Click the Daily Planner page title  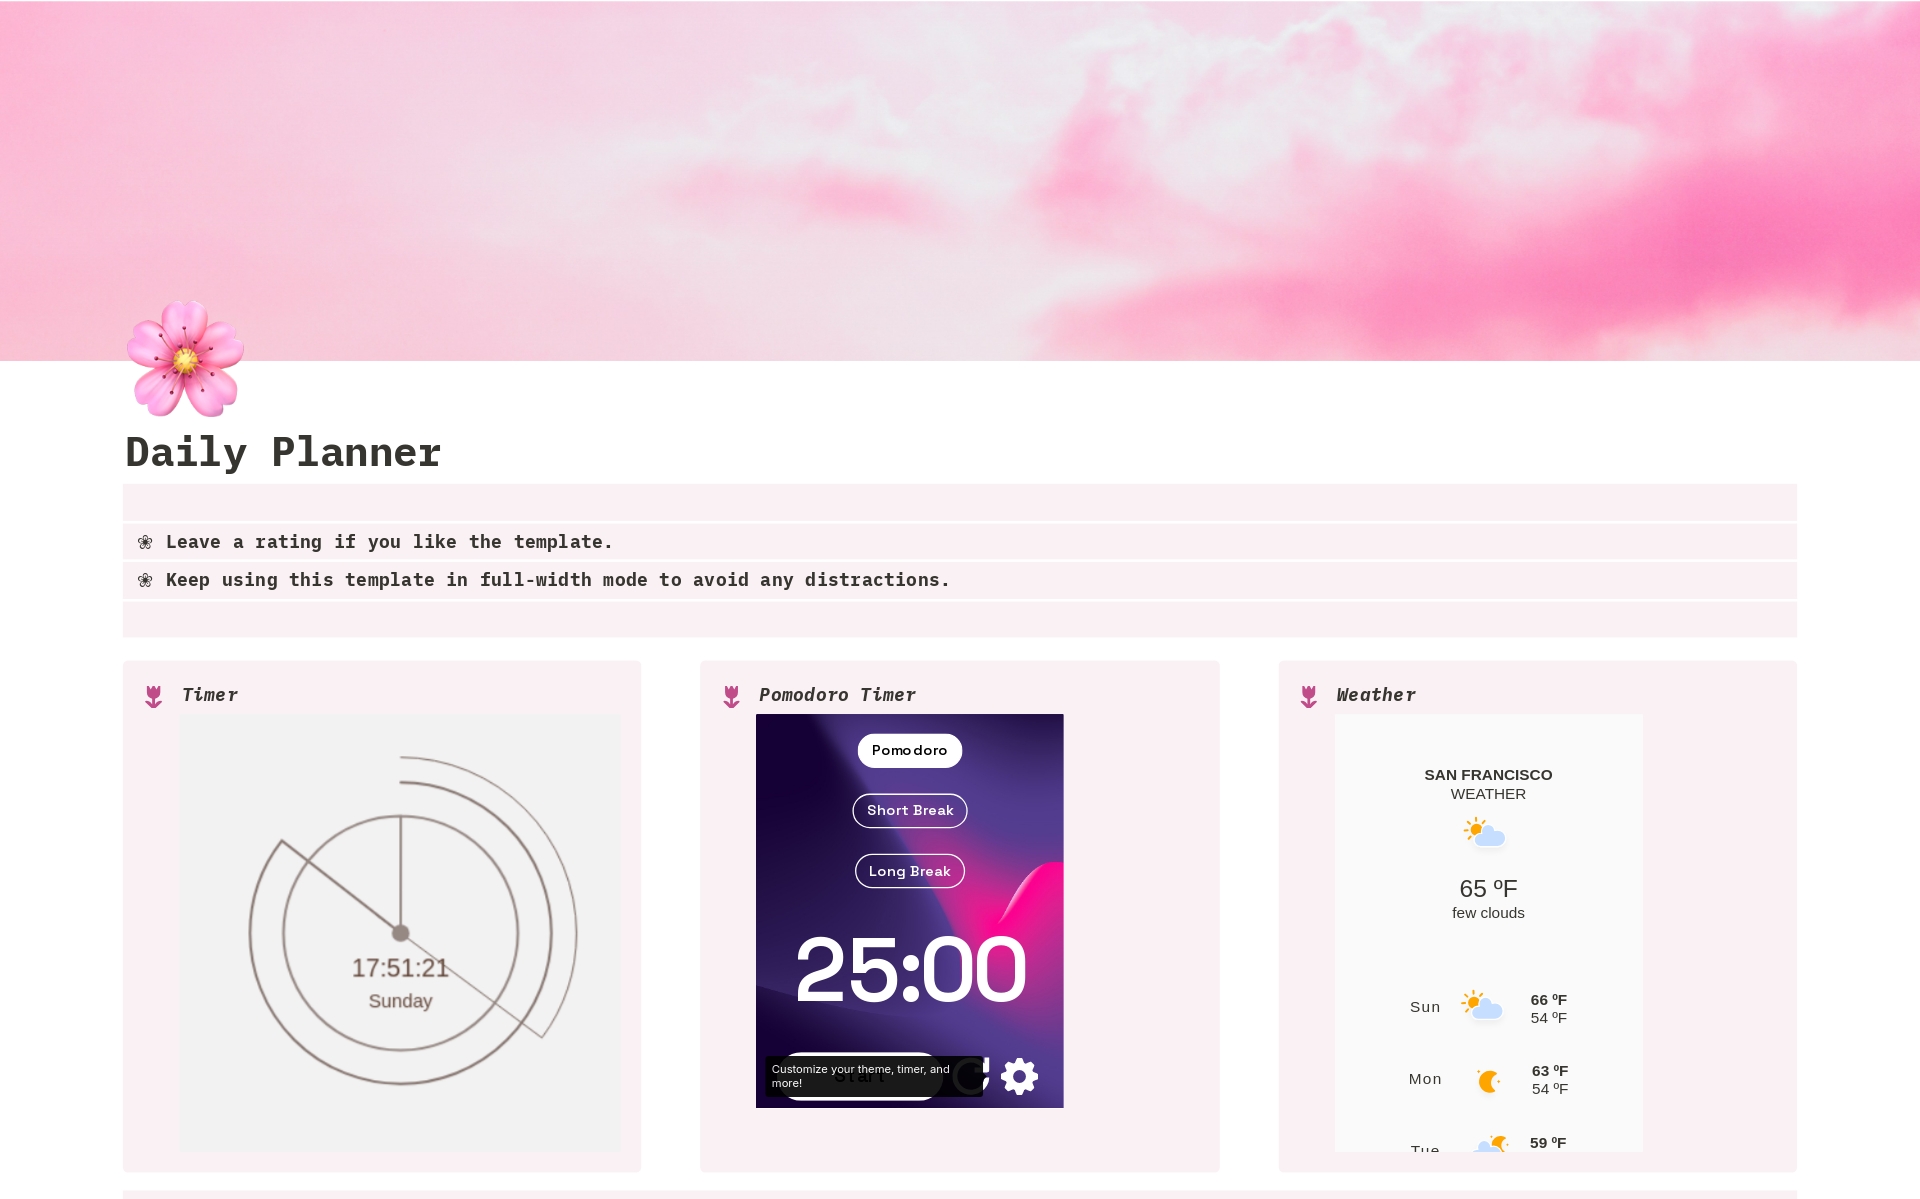283,452
